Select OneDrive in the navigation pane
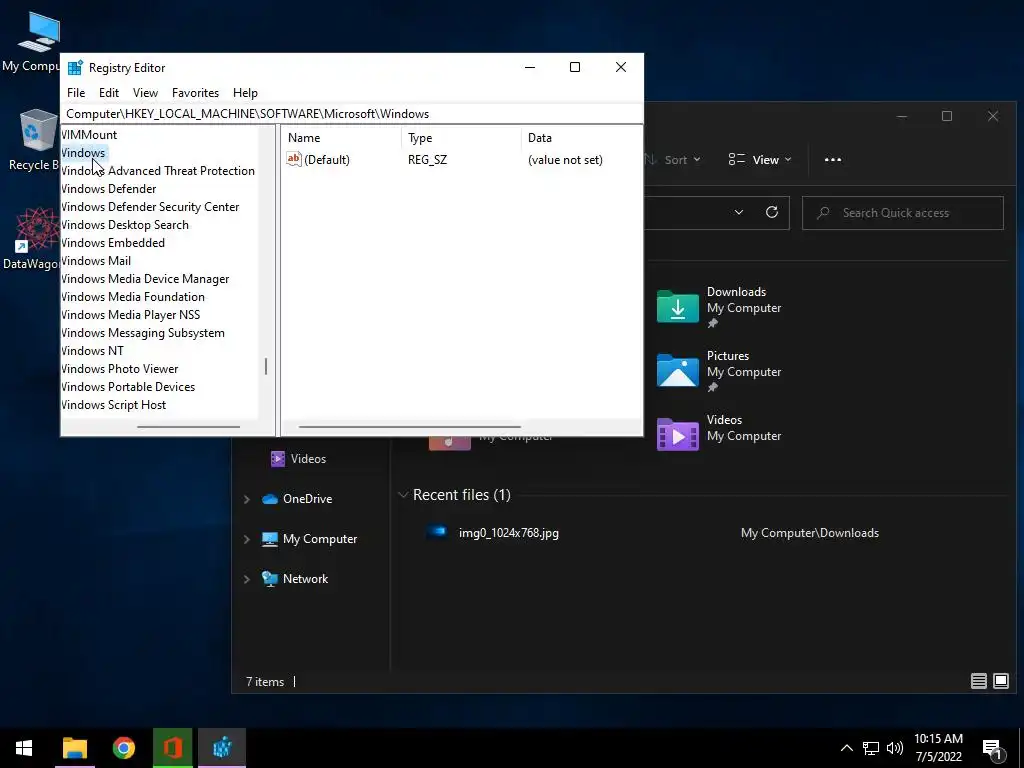The height and width of the screenshot is (768, 1024). pyautogui.click(x=297, y=499)
